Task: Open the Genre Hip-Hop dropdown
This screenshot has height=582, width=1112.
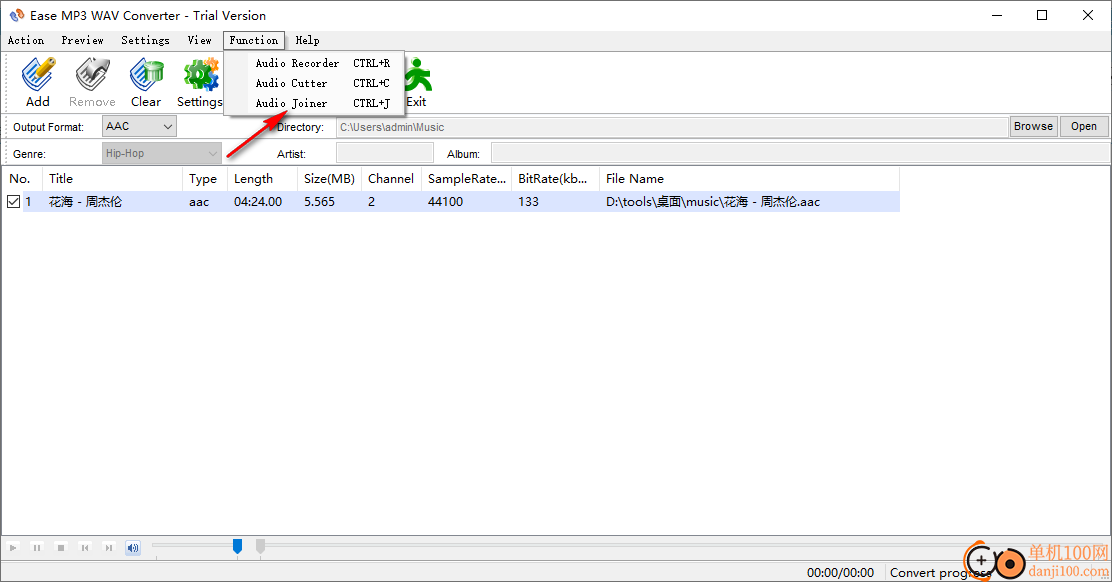Action: click(162, 153)
